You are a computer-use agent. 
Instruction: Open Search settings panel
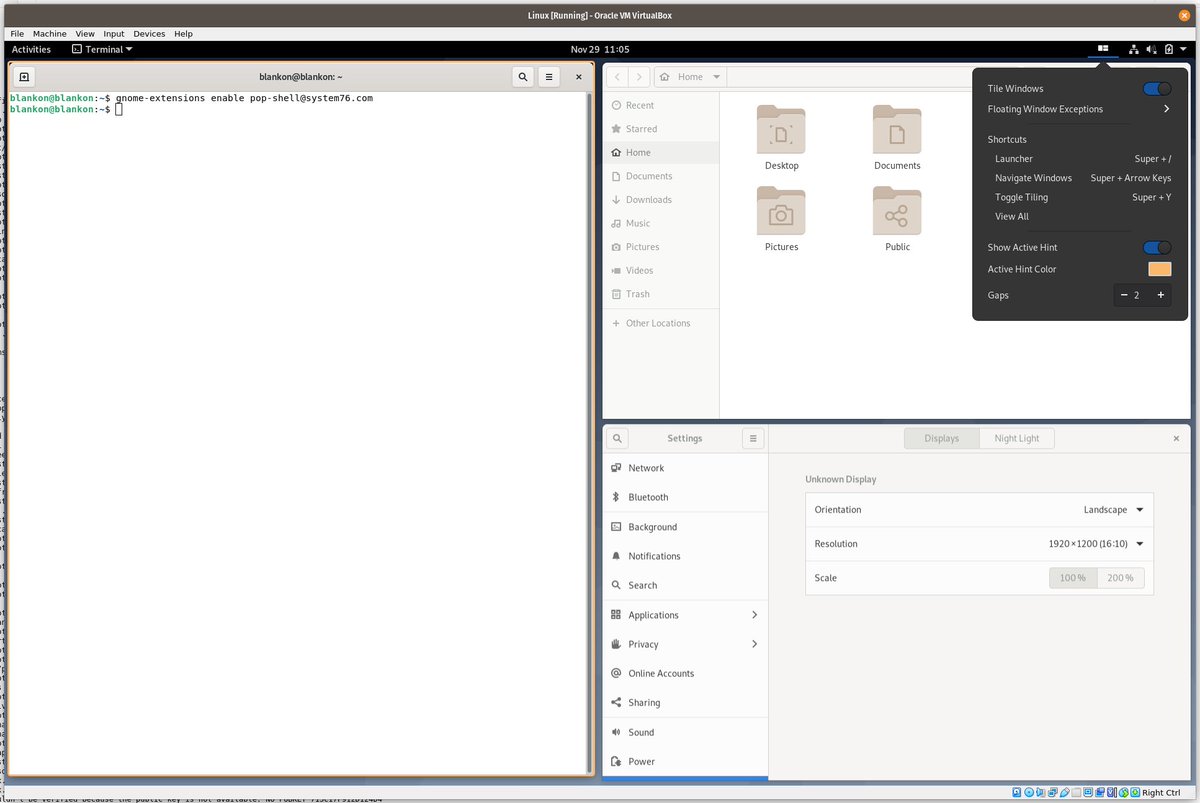click(x=685, y=585)
